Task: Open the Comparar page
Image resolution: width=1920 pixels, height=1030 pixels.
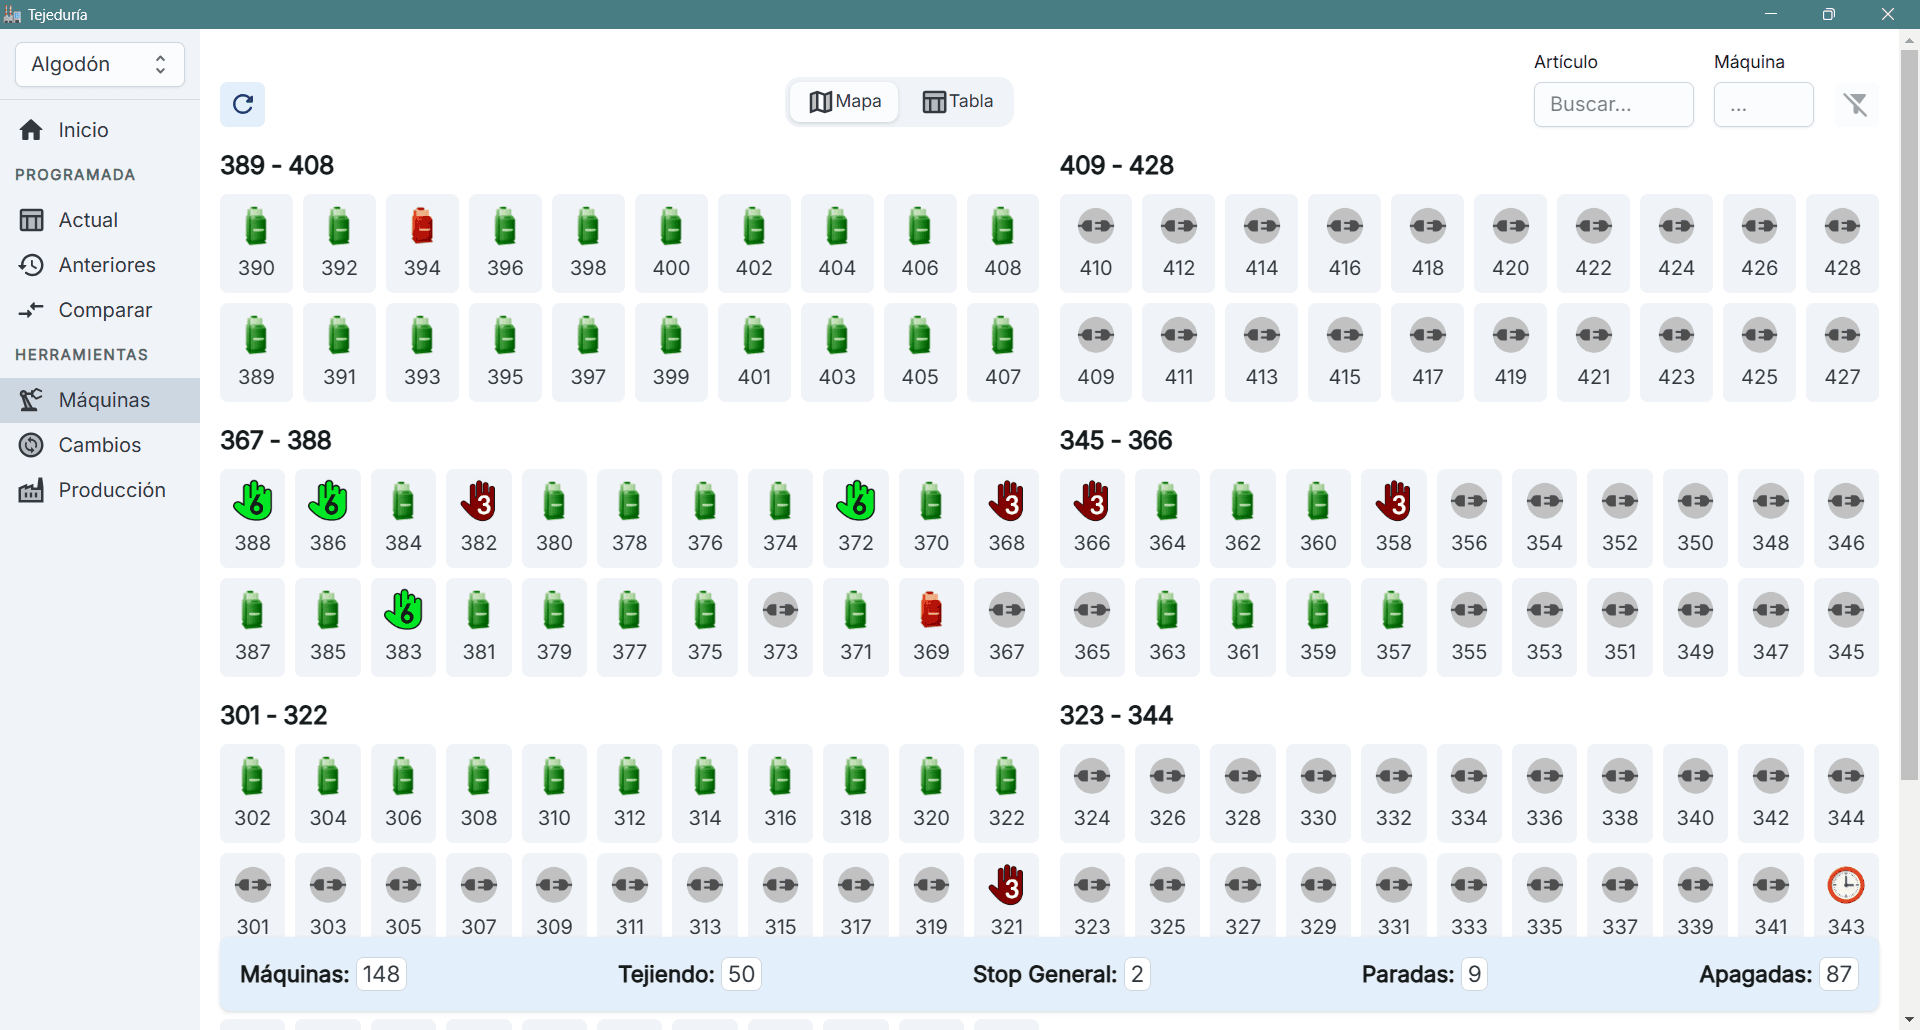Action: click(105, 310)
